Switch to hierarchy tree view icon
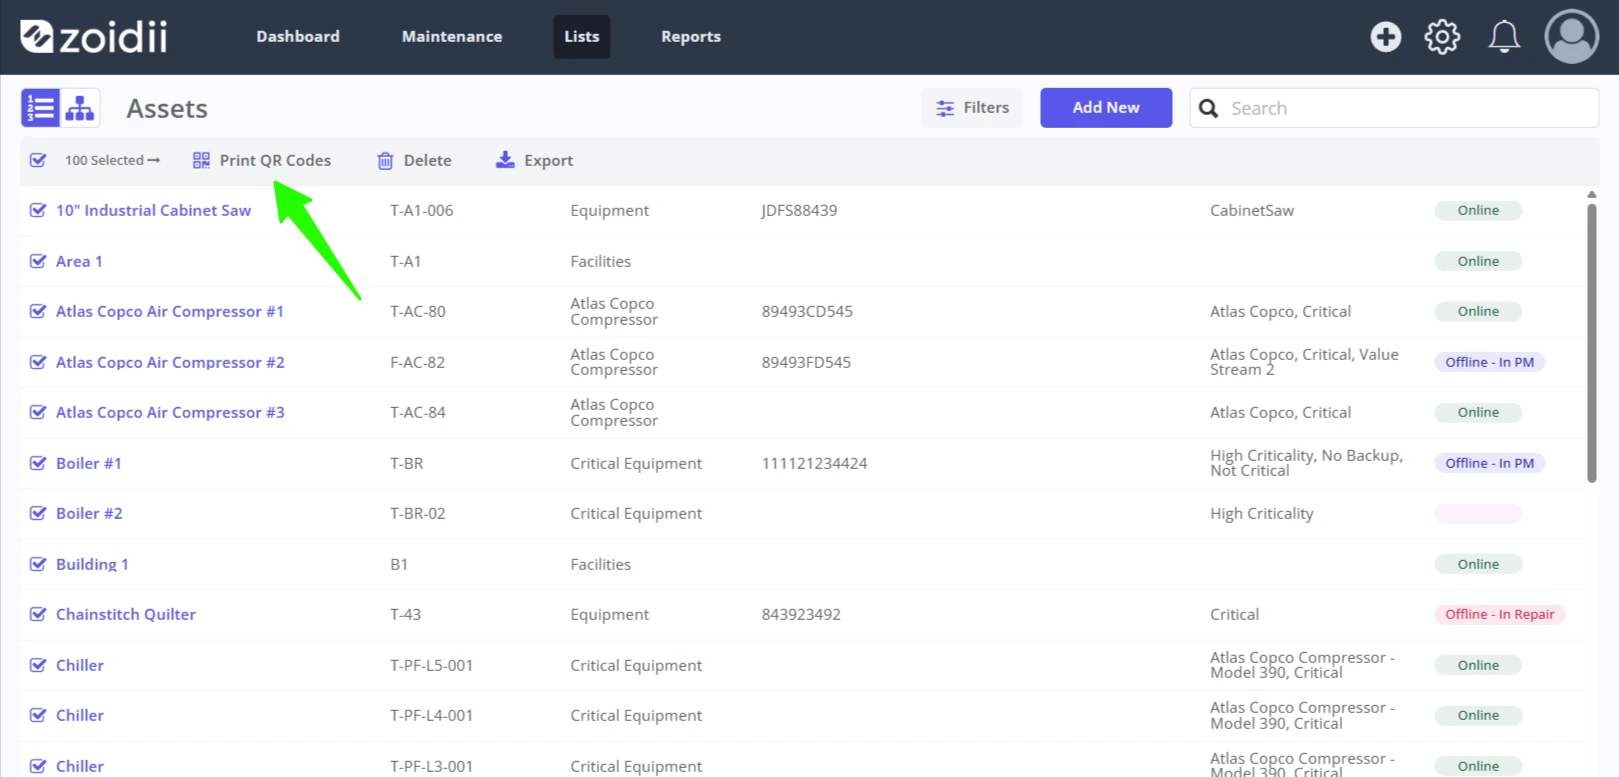Screen dimensions: 1619x777 tap(80, 108)
